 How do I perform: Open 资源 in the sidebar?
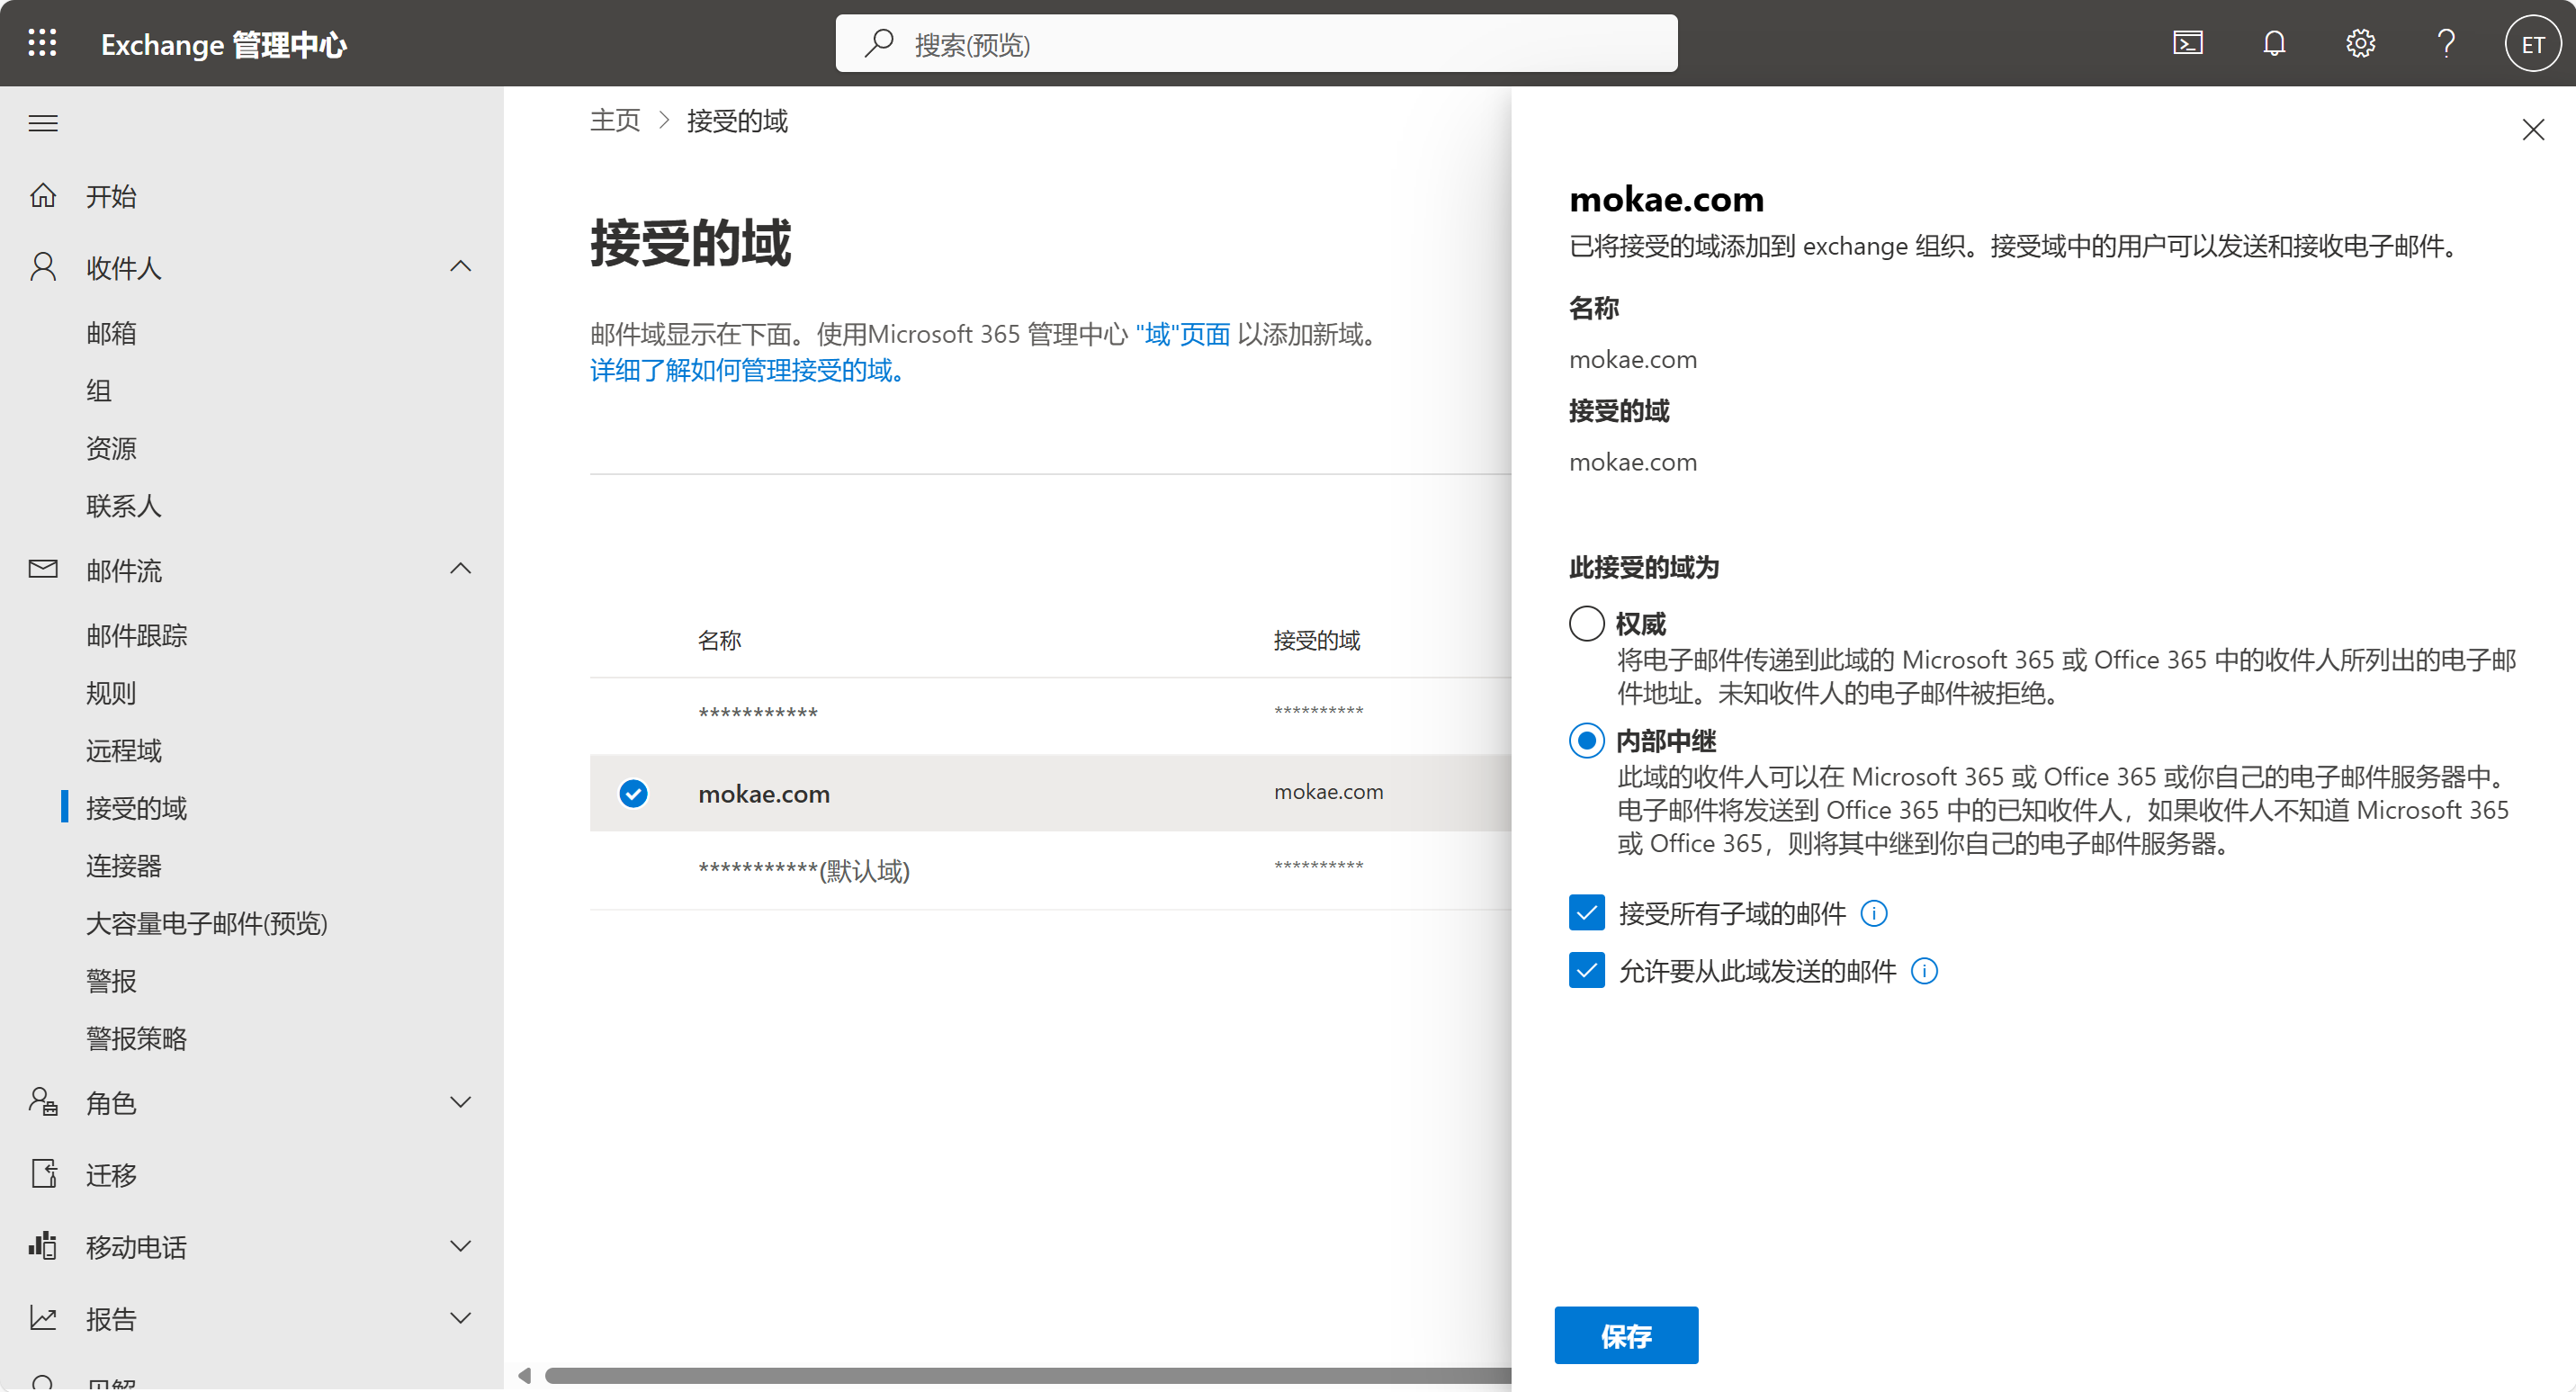coord(111,449)
